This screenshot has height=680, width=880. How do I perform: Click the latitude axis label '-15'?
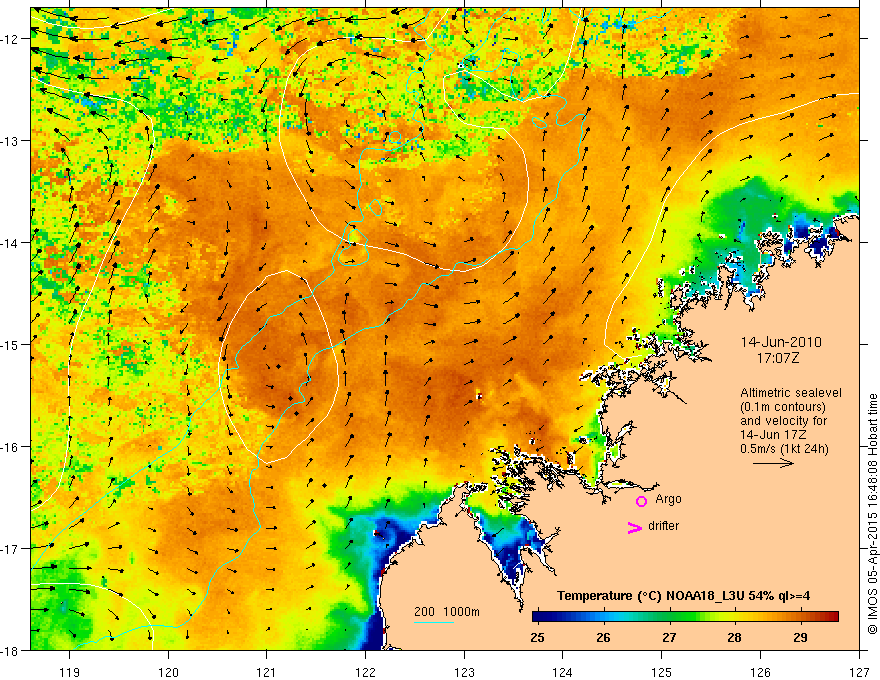tap(10, 344)
